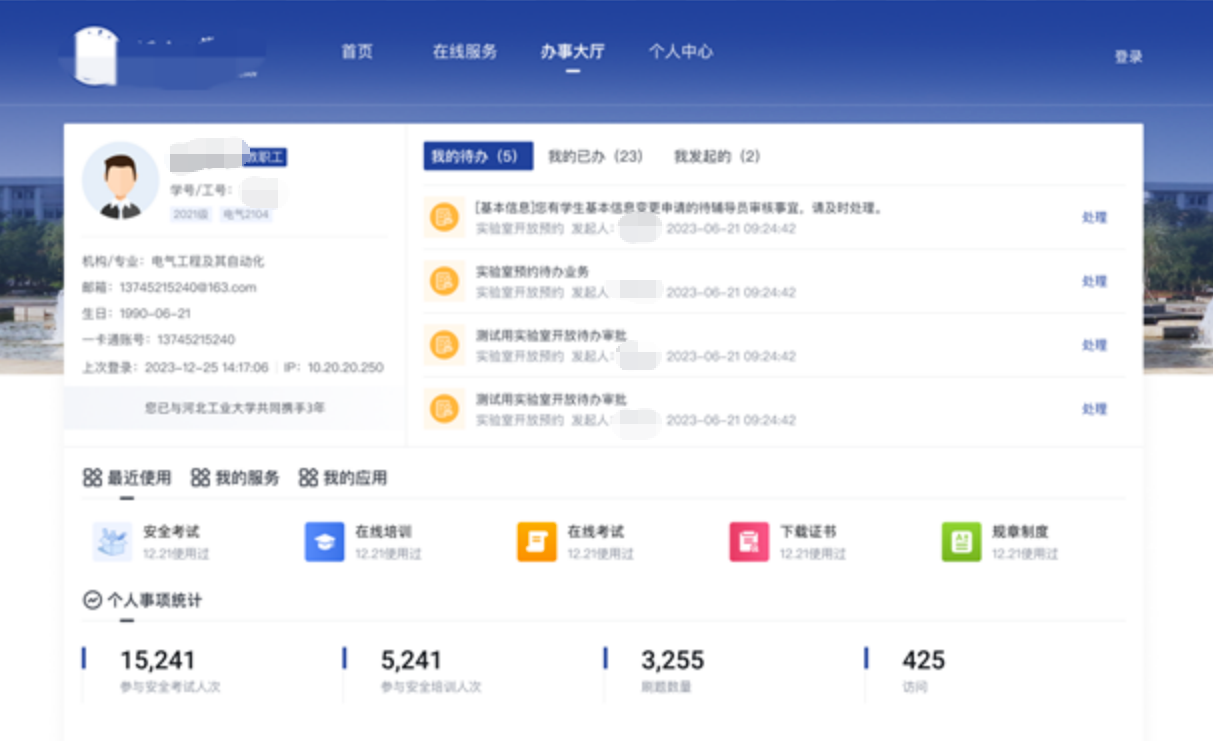Click 处理 for 实验室预约待办业务
The height and width of the screenshot is (742, 1214).
coord(1094,282)
